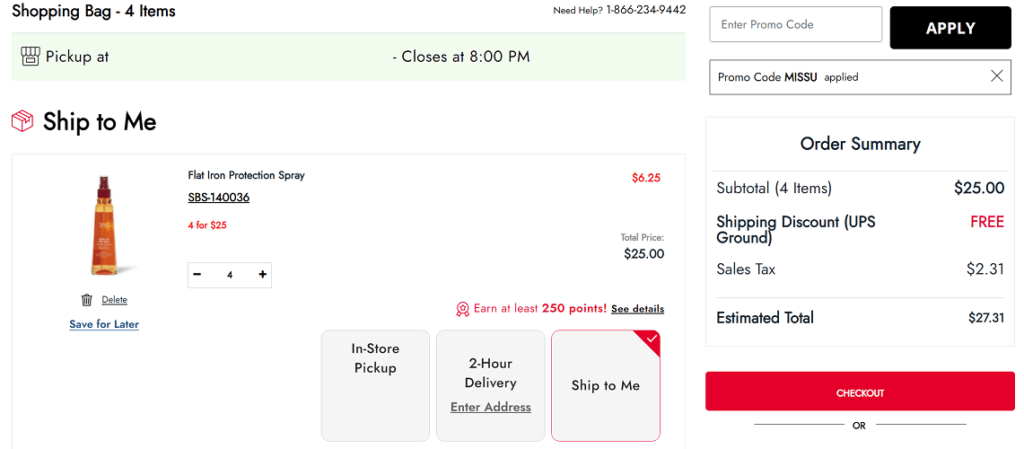Select the In-Store Pickup option
This screenshot has height=449, width=1024.
(x=375, y=385)
